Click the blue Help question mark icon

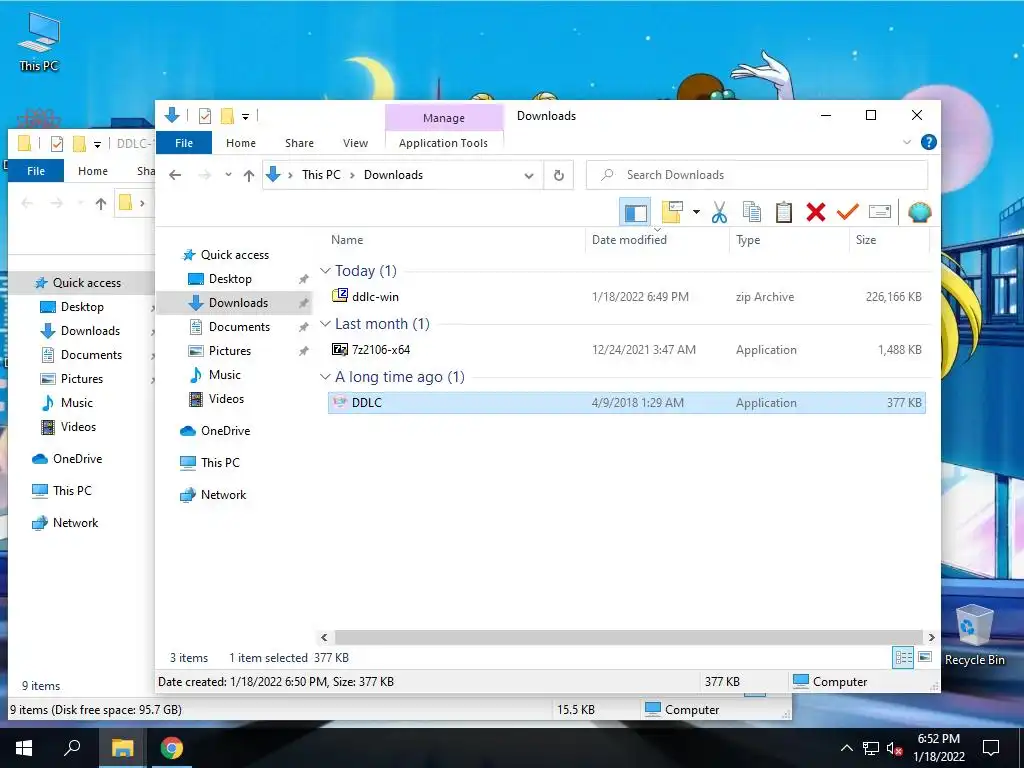click(929, 142)
